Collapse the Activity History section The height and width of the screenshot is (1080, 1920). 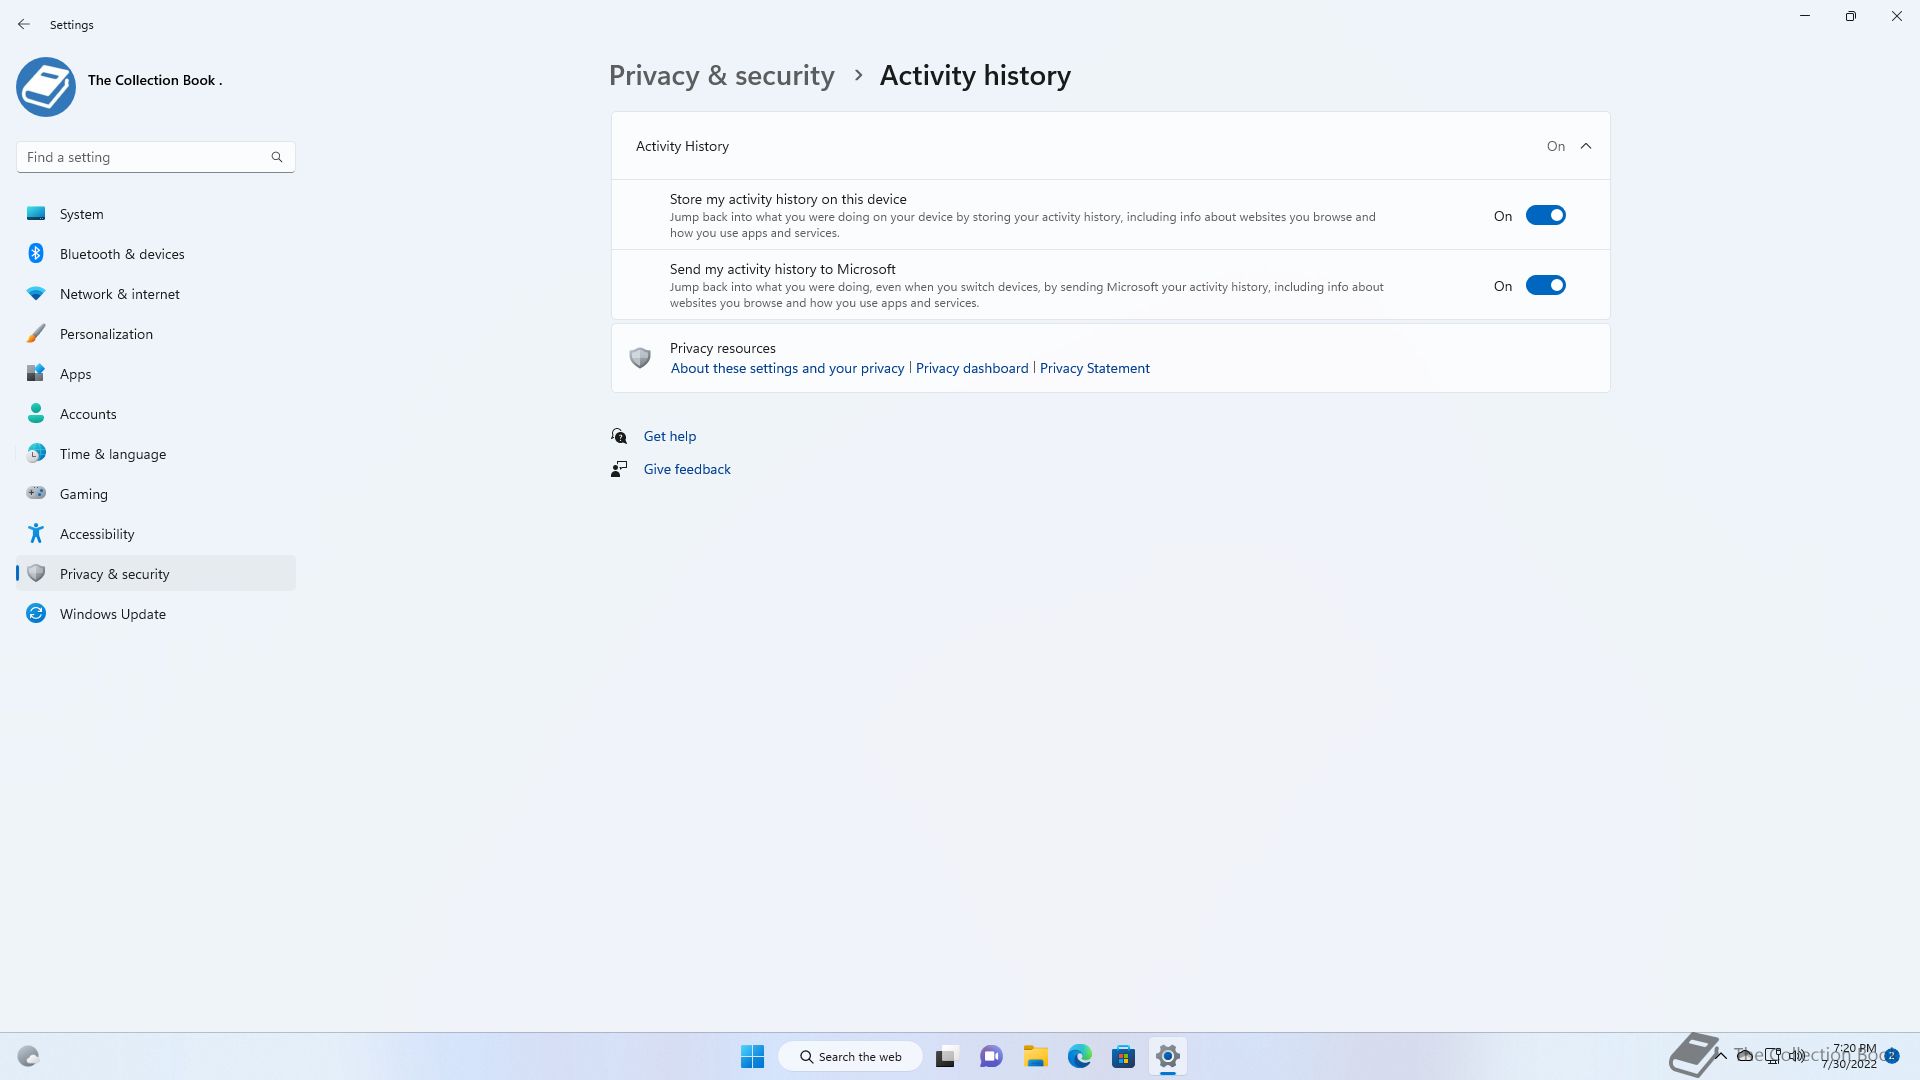(1586, 146)
